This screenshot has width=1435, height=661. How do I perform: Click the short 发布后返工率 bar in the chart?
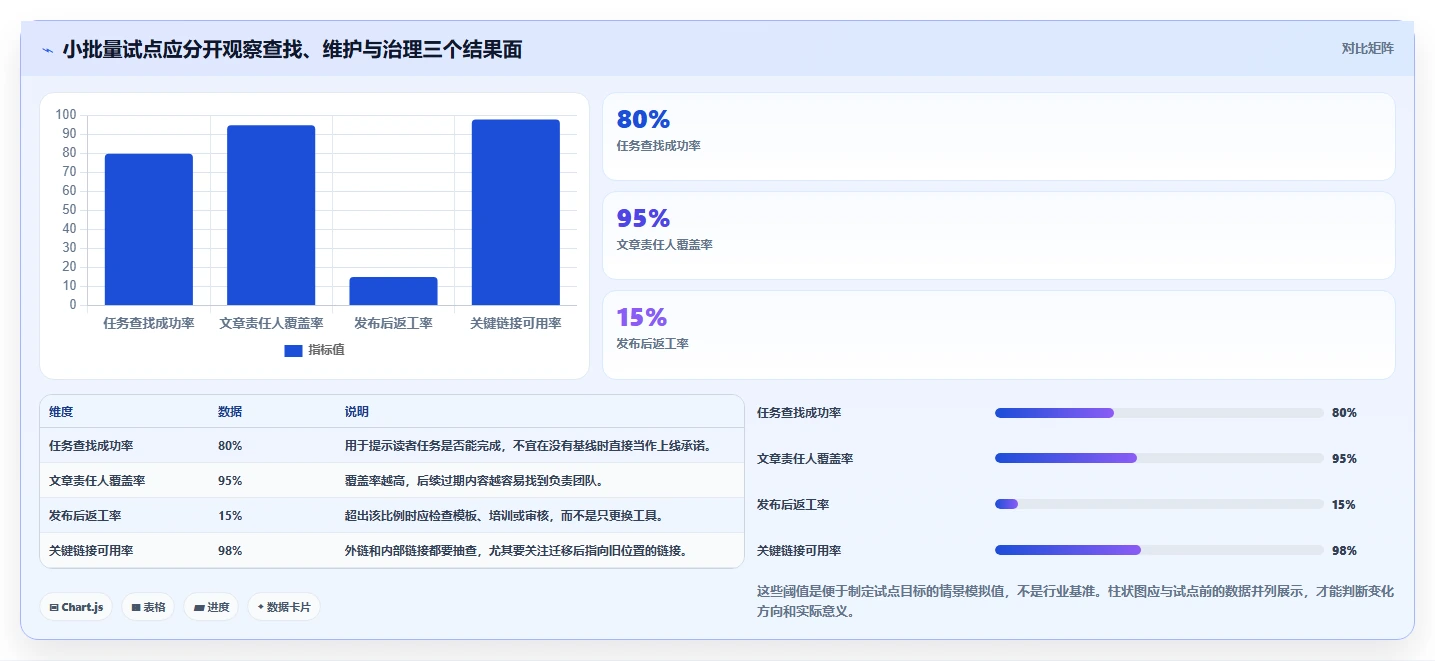click(393, 291)
